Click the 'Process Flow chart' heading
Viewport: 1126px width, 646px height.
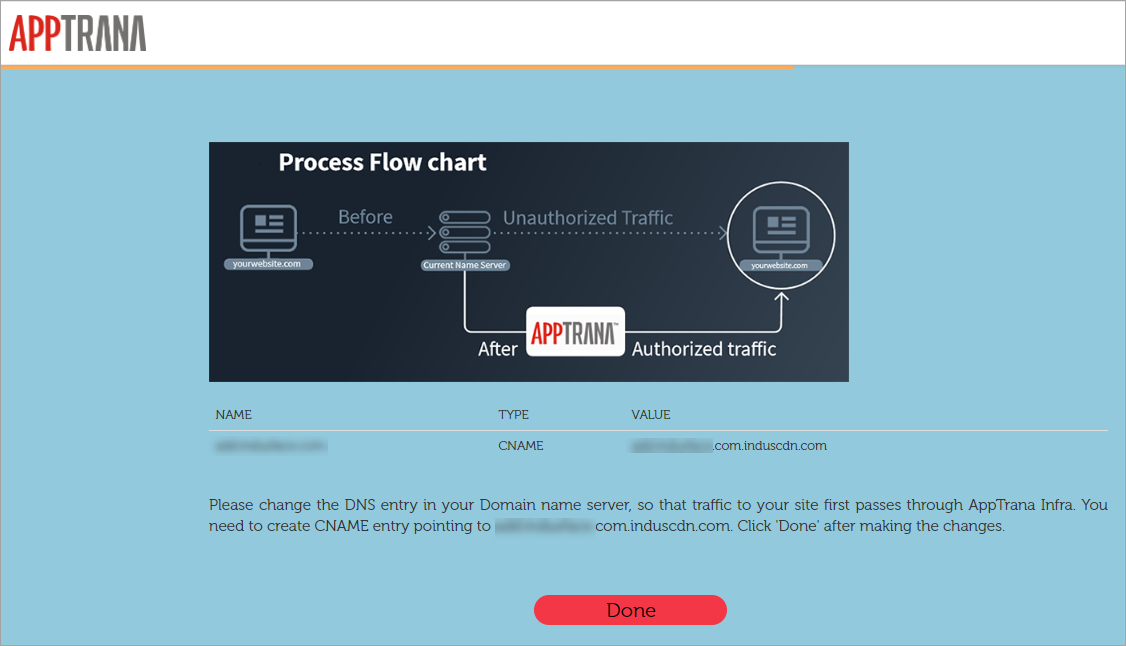(382, 162)
